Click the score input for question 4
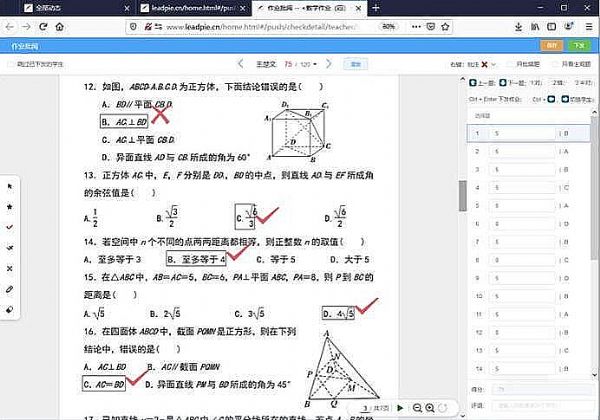 (522, 188)
